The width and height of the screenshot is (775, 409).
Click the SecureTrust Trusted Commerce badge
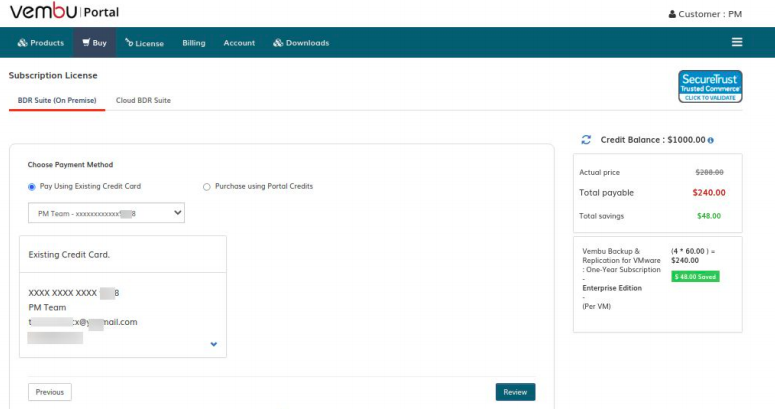710,87
